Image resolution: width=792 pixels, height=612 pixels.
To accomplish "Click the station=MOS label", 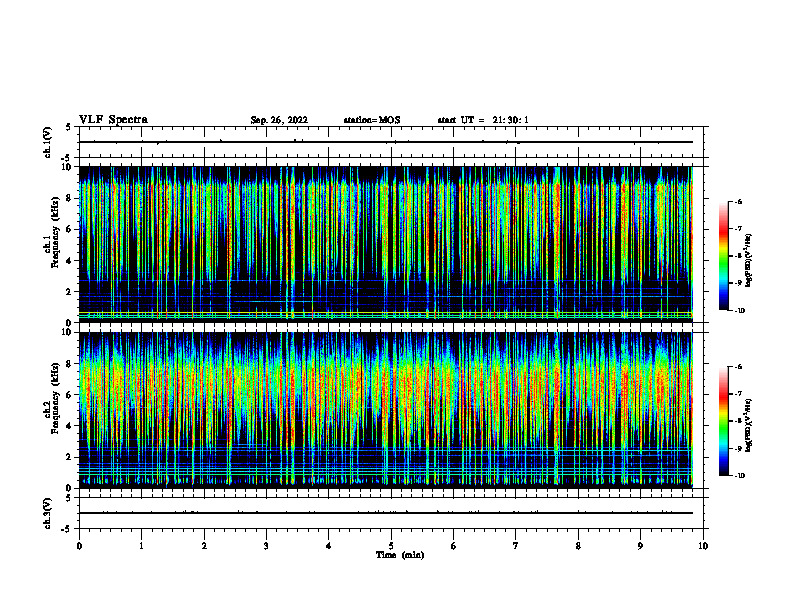I will [372, 120].
